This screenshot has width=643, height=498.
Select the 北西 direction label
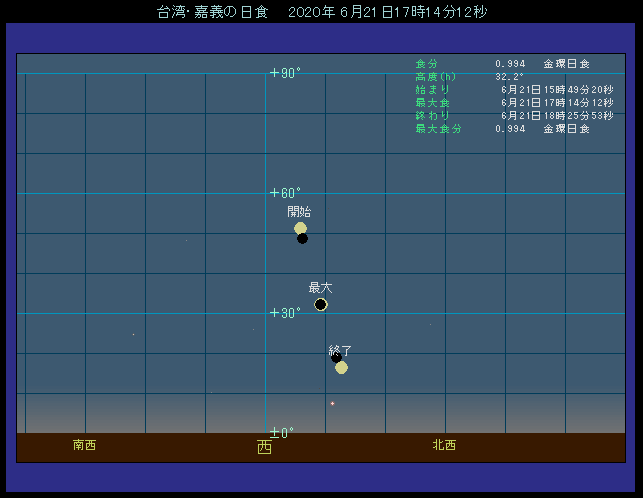click(444, 445)
